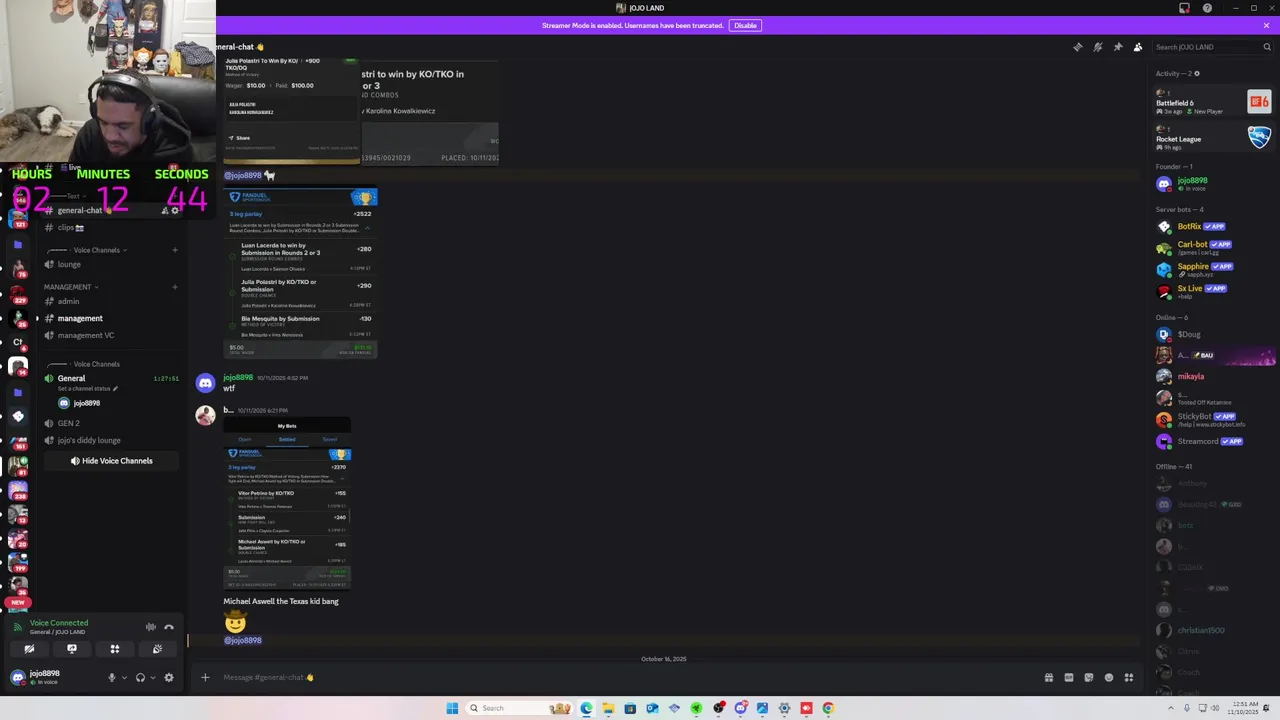Open Activity settings gear in member list
This screenshot has height=720, width=1280.
click(x=1197, y=73)
